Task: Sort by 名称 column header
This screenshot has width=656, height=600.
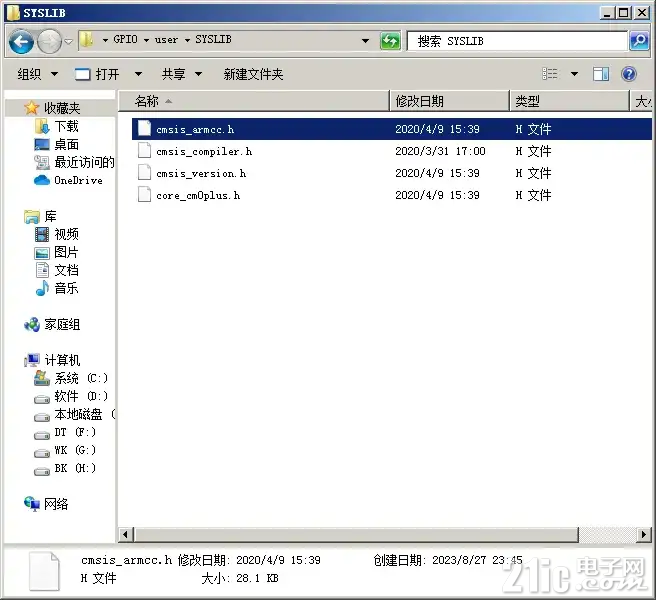Action: pyautogui.click(x=254, y=101)
